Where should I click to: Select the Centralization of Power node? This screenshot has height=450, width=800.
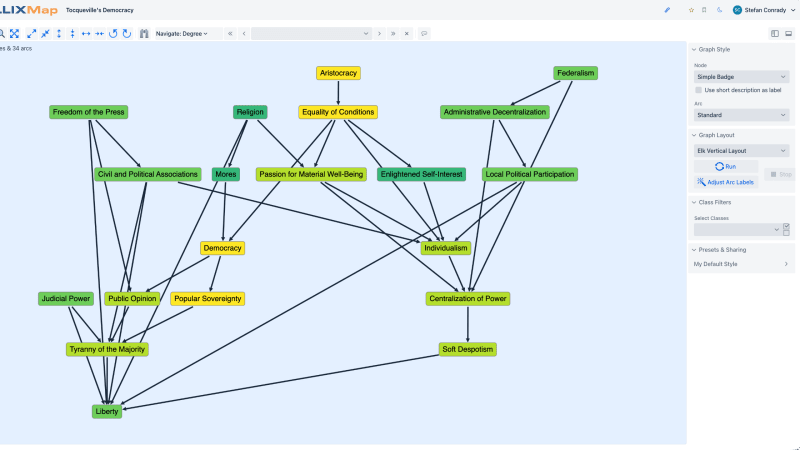[x=468, y=299]
